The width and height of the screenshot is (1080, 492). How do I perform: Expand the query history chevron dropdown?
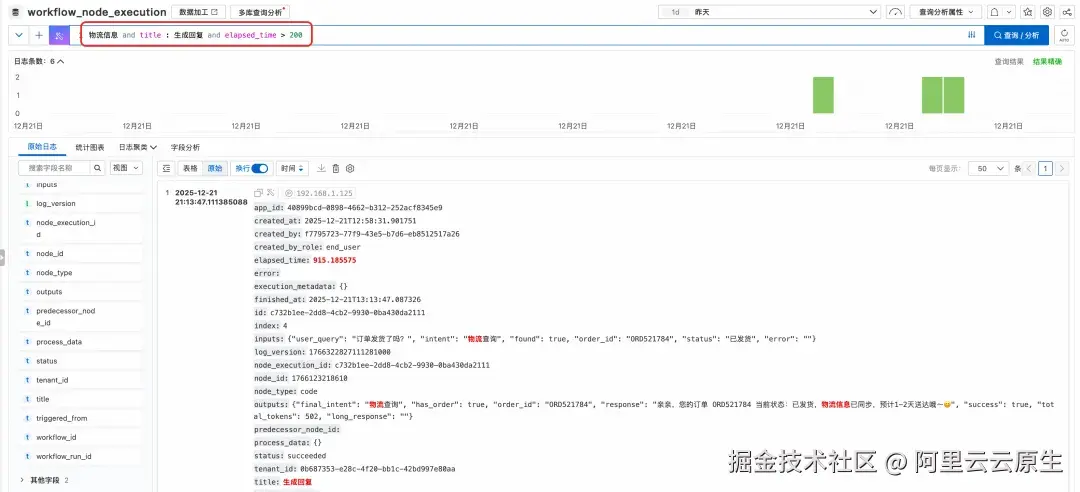click(19, 35)
